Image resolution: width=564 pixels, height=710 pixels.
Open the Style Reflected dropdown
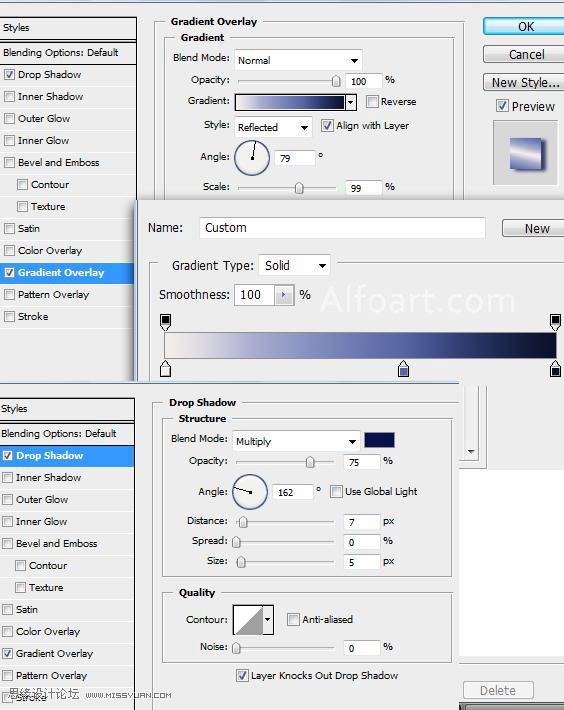coord(273,127)
